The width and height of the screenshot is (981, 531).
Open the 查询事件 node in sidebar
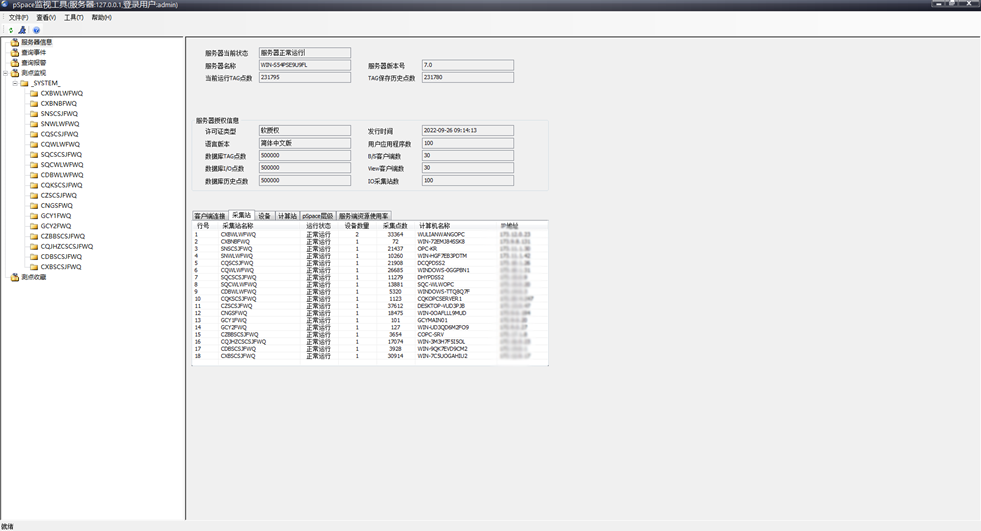33,53
